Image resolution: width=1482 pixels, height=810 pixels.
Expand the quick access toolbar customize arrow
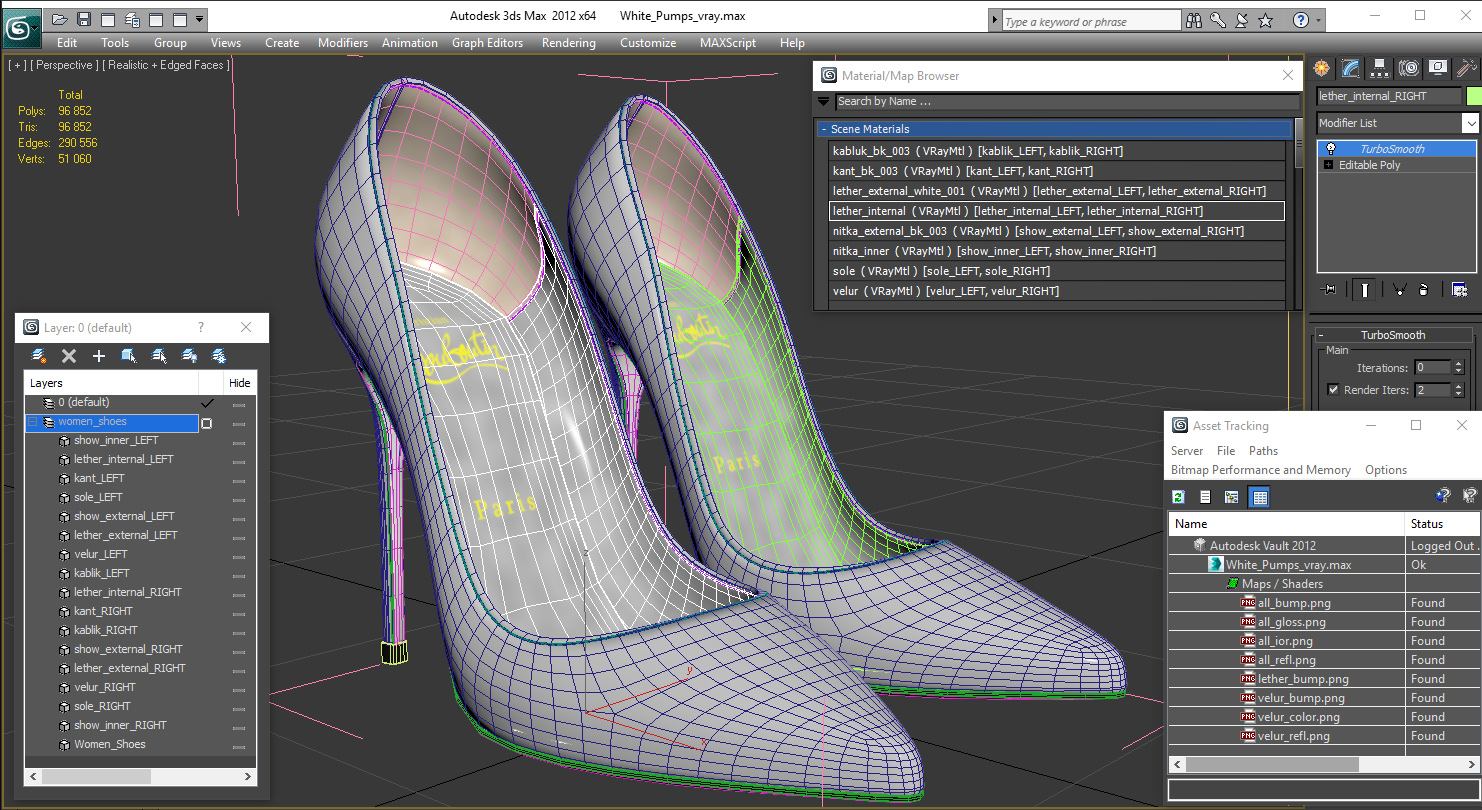pyautogui.click(x=200, y=19)
